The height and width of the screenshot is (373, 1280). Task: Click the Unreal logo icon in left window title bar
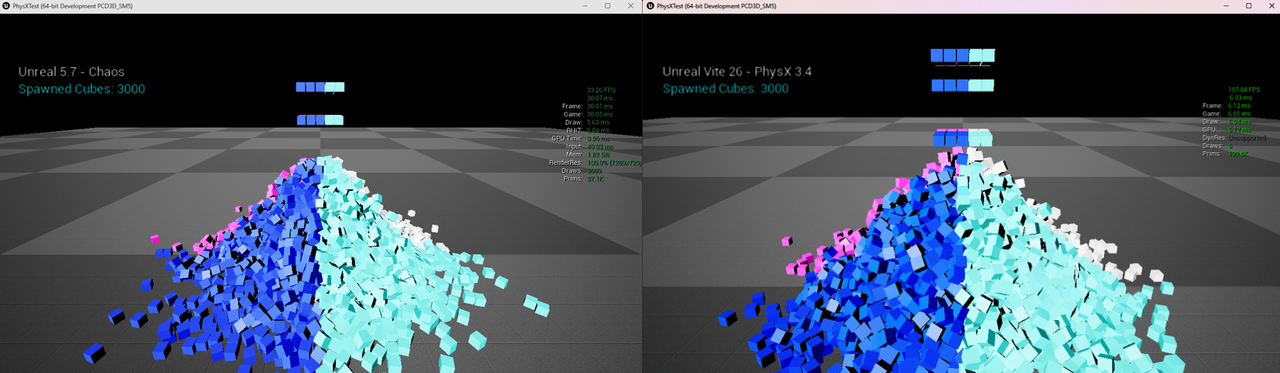click(x=6, y=6)
